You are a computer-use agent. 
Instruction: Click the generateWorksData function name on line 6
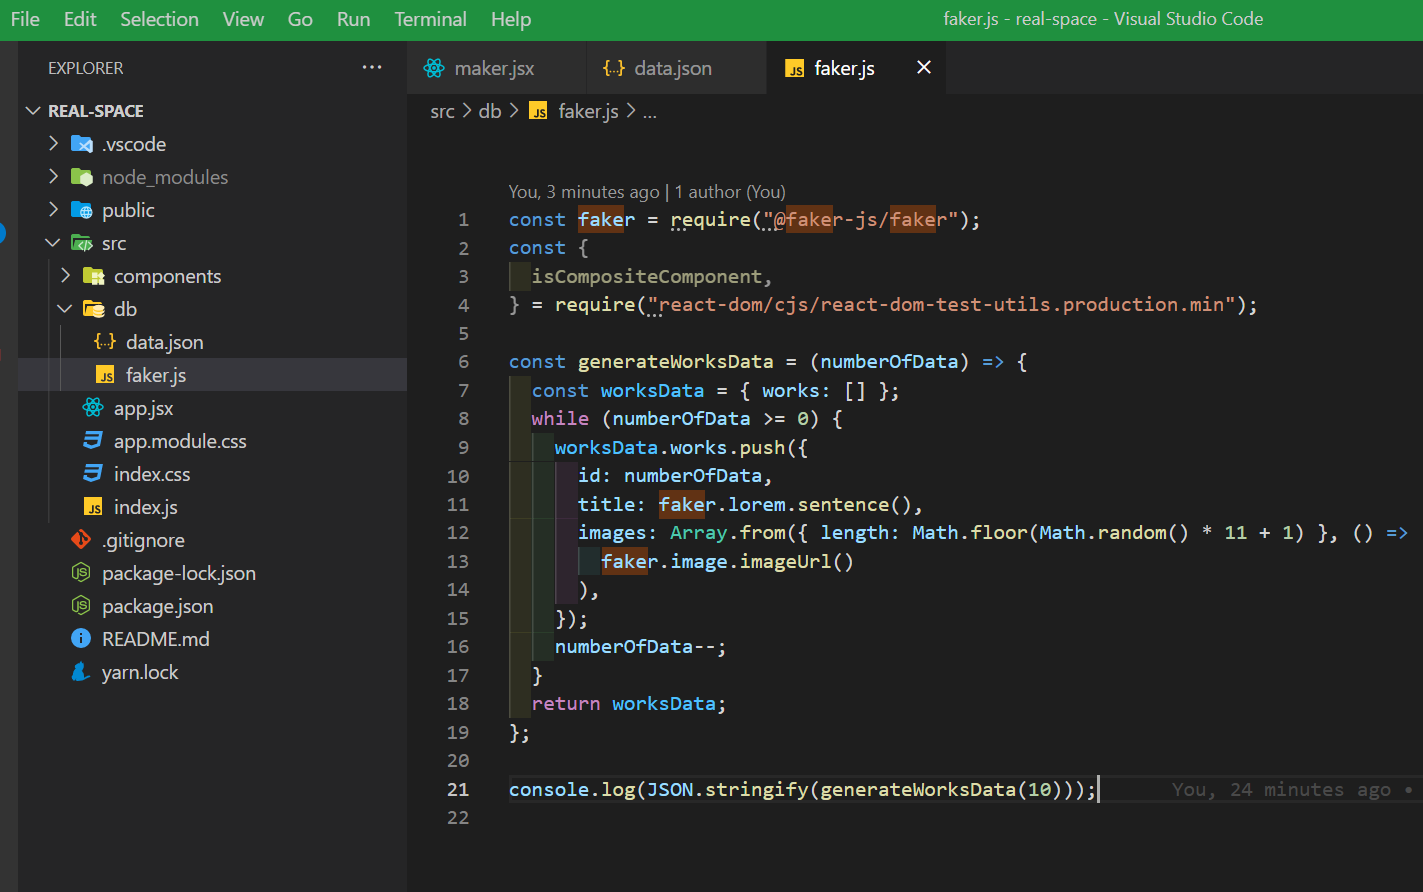point(676,362)
